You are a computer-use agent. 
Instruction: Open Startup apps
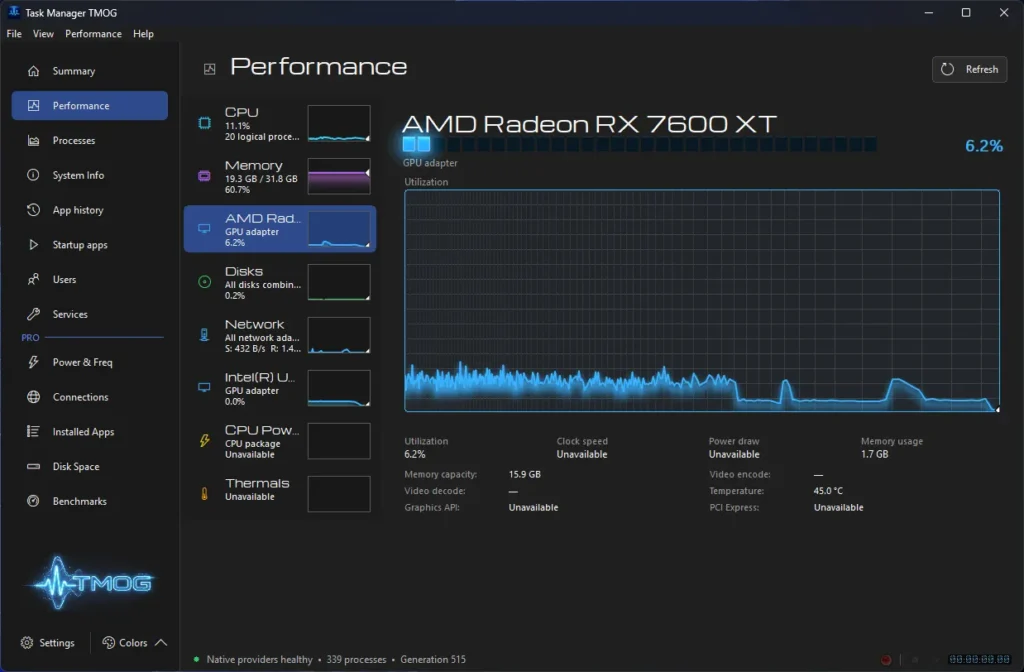pyautogui.click(x=89, y=245)
